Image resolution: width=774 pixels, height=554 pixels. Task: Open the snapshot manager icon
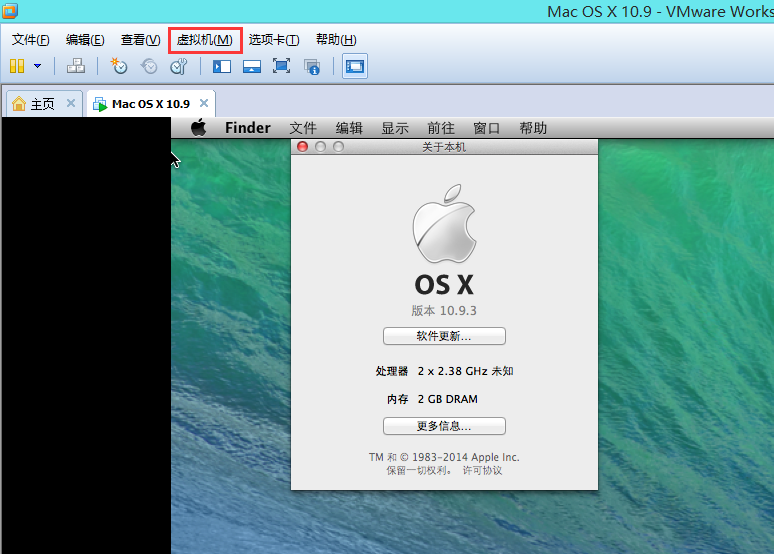point(179,66)
